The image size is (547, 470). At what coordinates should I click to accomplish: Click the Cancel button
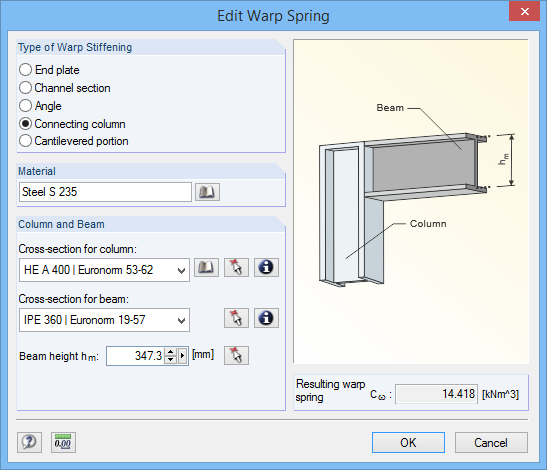491,442
